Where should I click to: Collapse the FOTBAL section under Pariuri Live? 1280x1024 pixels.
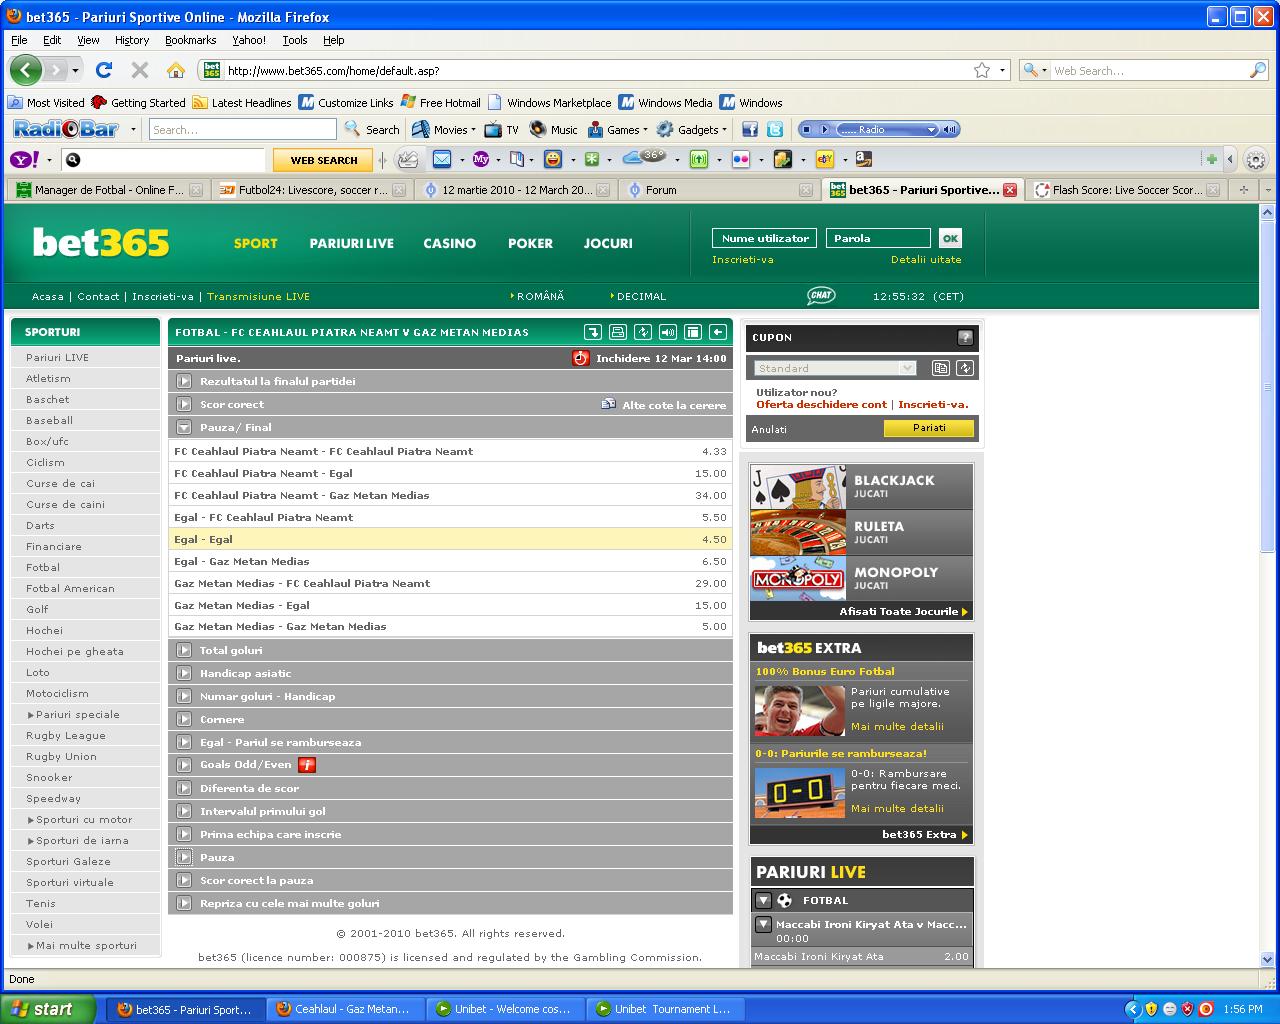pyautogui.click(x=764, y=900)
